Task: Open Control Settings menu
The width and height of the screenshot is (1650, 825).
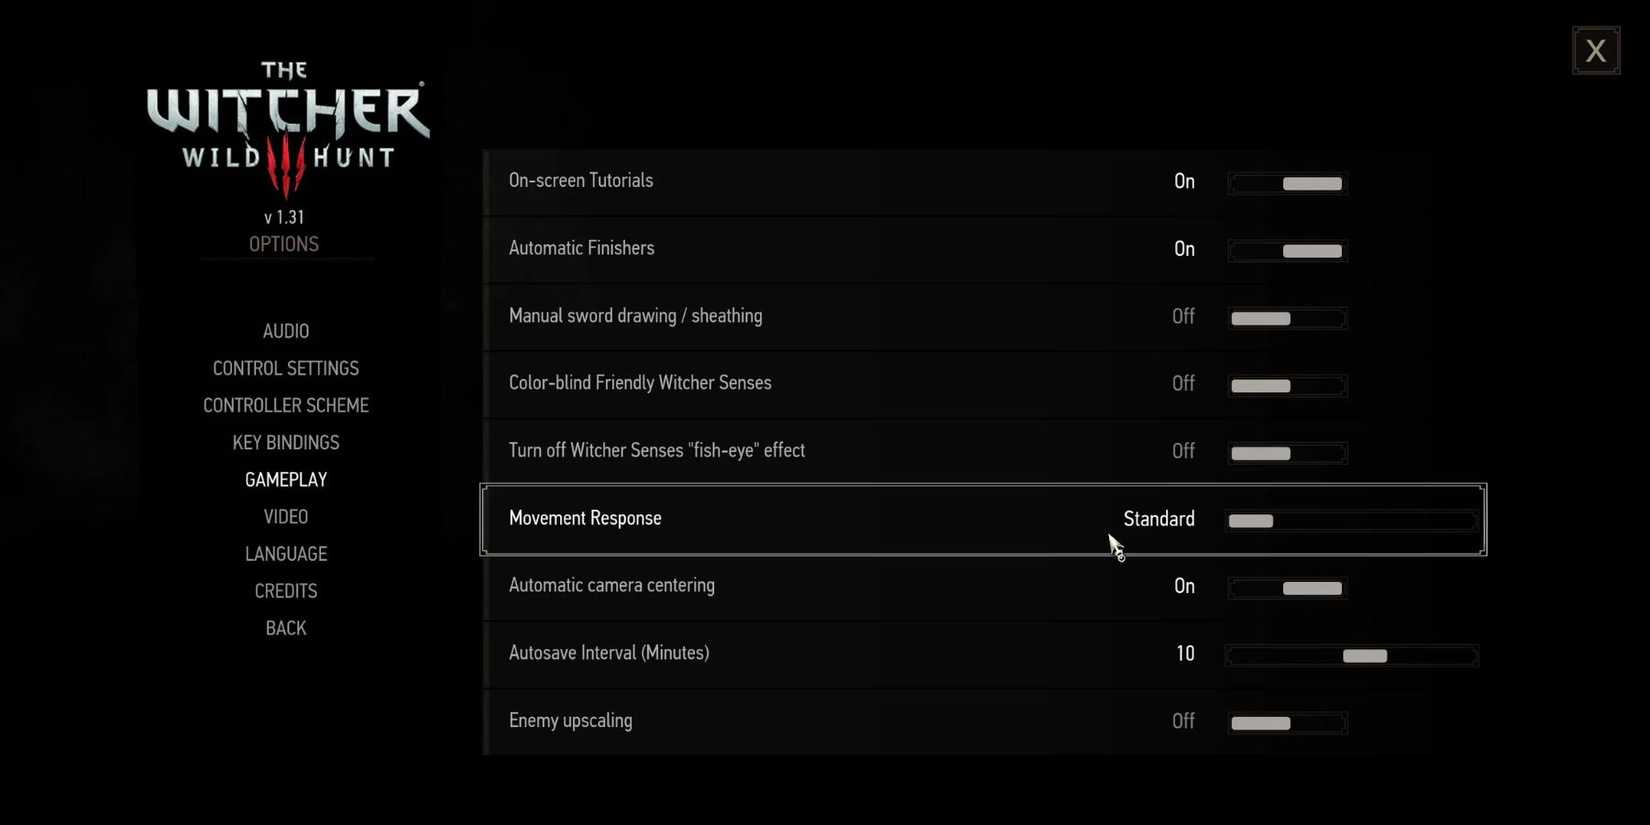Action: [286, 368]
